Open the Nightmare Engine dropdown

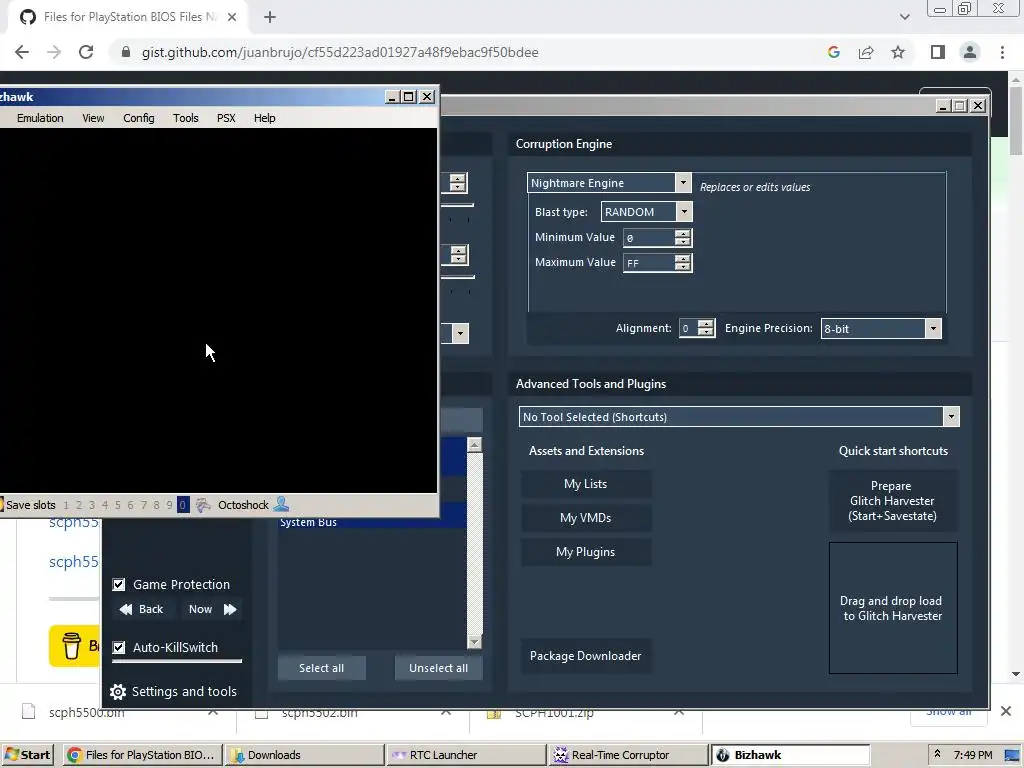[x=683, y=182]
